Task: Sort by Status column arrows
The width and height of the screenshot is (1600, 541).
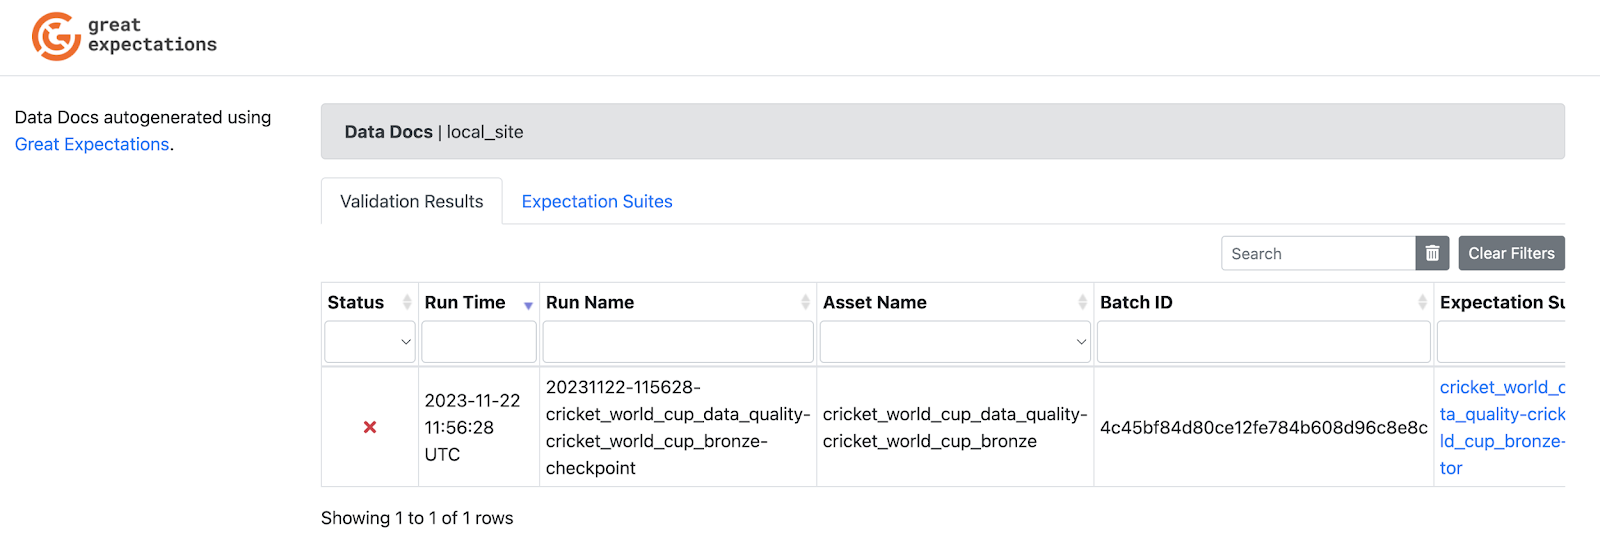Action: (407, 302)
